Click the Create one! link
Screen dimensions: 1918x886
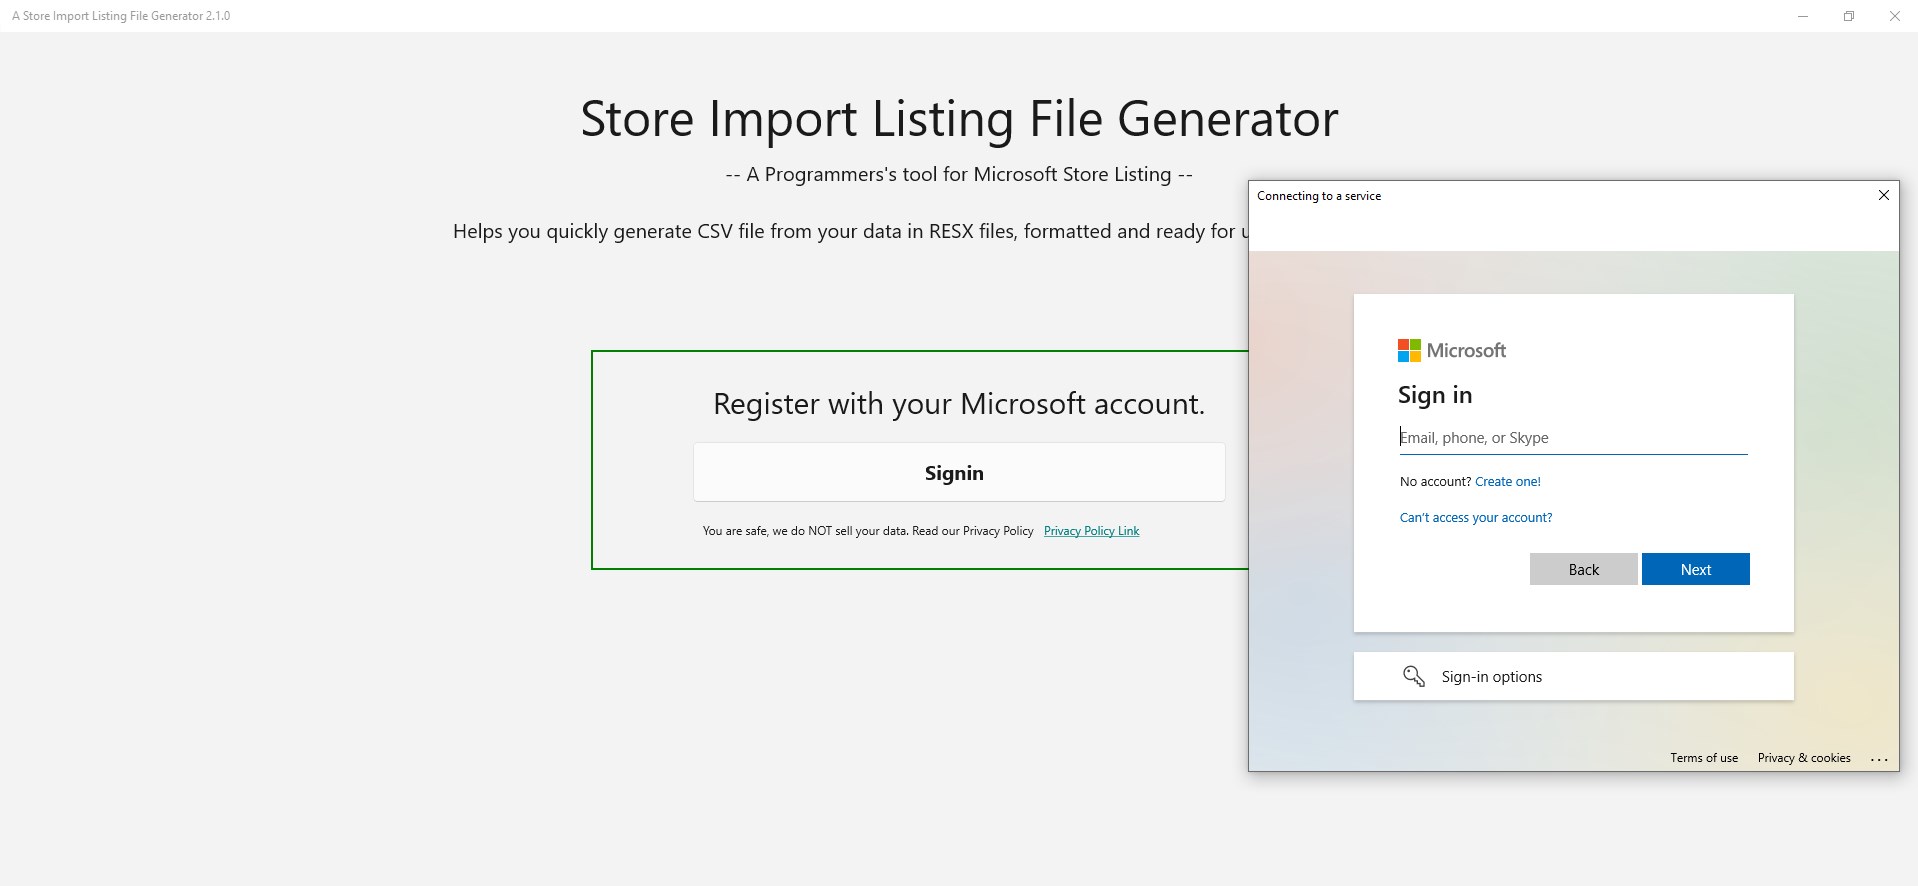pyautogui.click(x=1507, y=482)
